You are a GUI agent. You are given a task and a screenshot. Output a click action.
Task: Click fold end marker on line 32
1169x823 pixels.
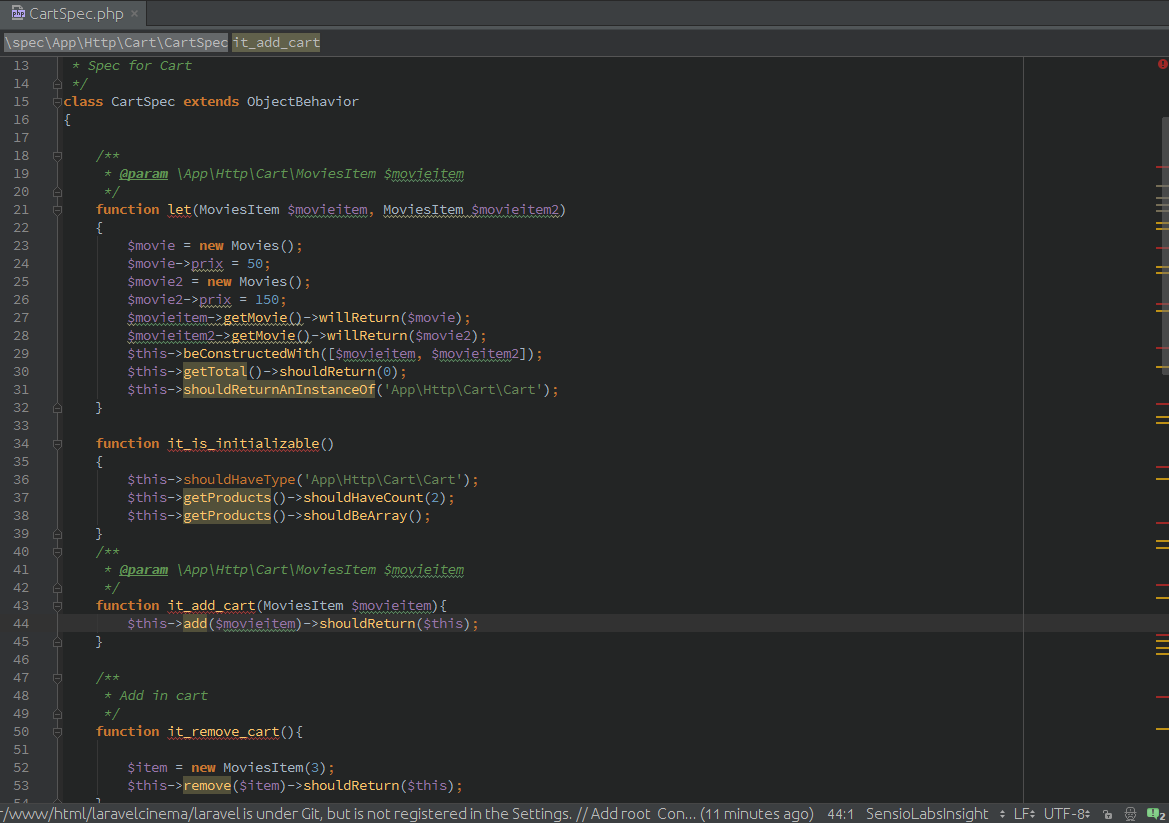[x=57, y=408]
